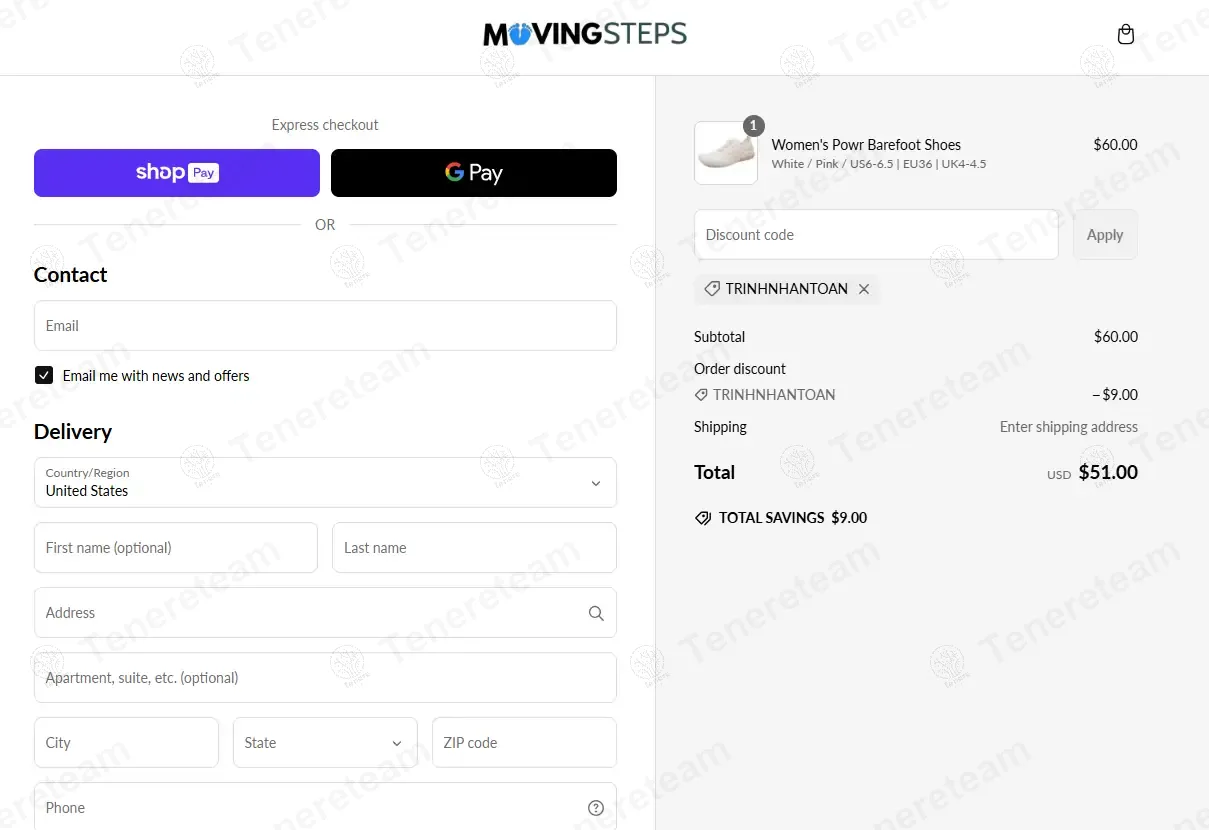Open the shopping bag cart icon
The image size is (1209, 830).
coord(1126,35)
